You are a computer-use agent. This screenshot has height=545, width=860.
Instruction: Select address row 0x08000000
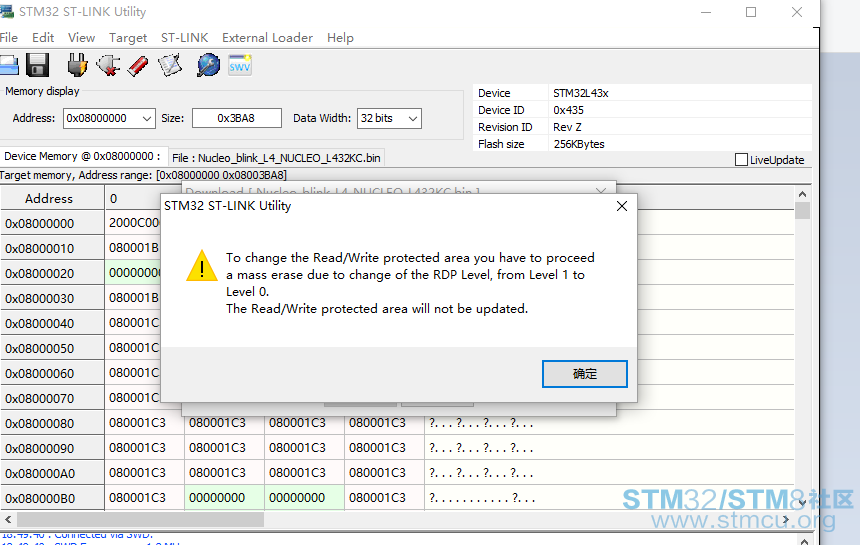pos(52,223)
